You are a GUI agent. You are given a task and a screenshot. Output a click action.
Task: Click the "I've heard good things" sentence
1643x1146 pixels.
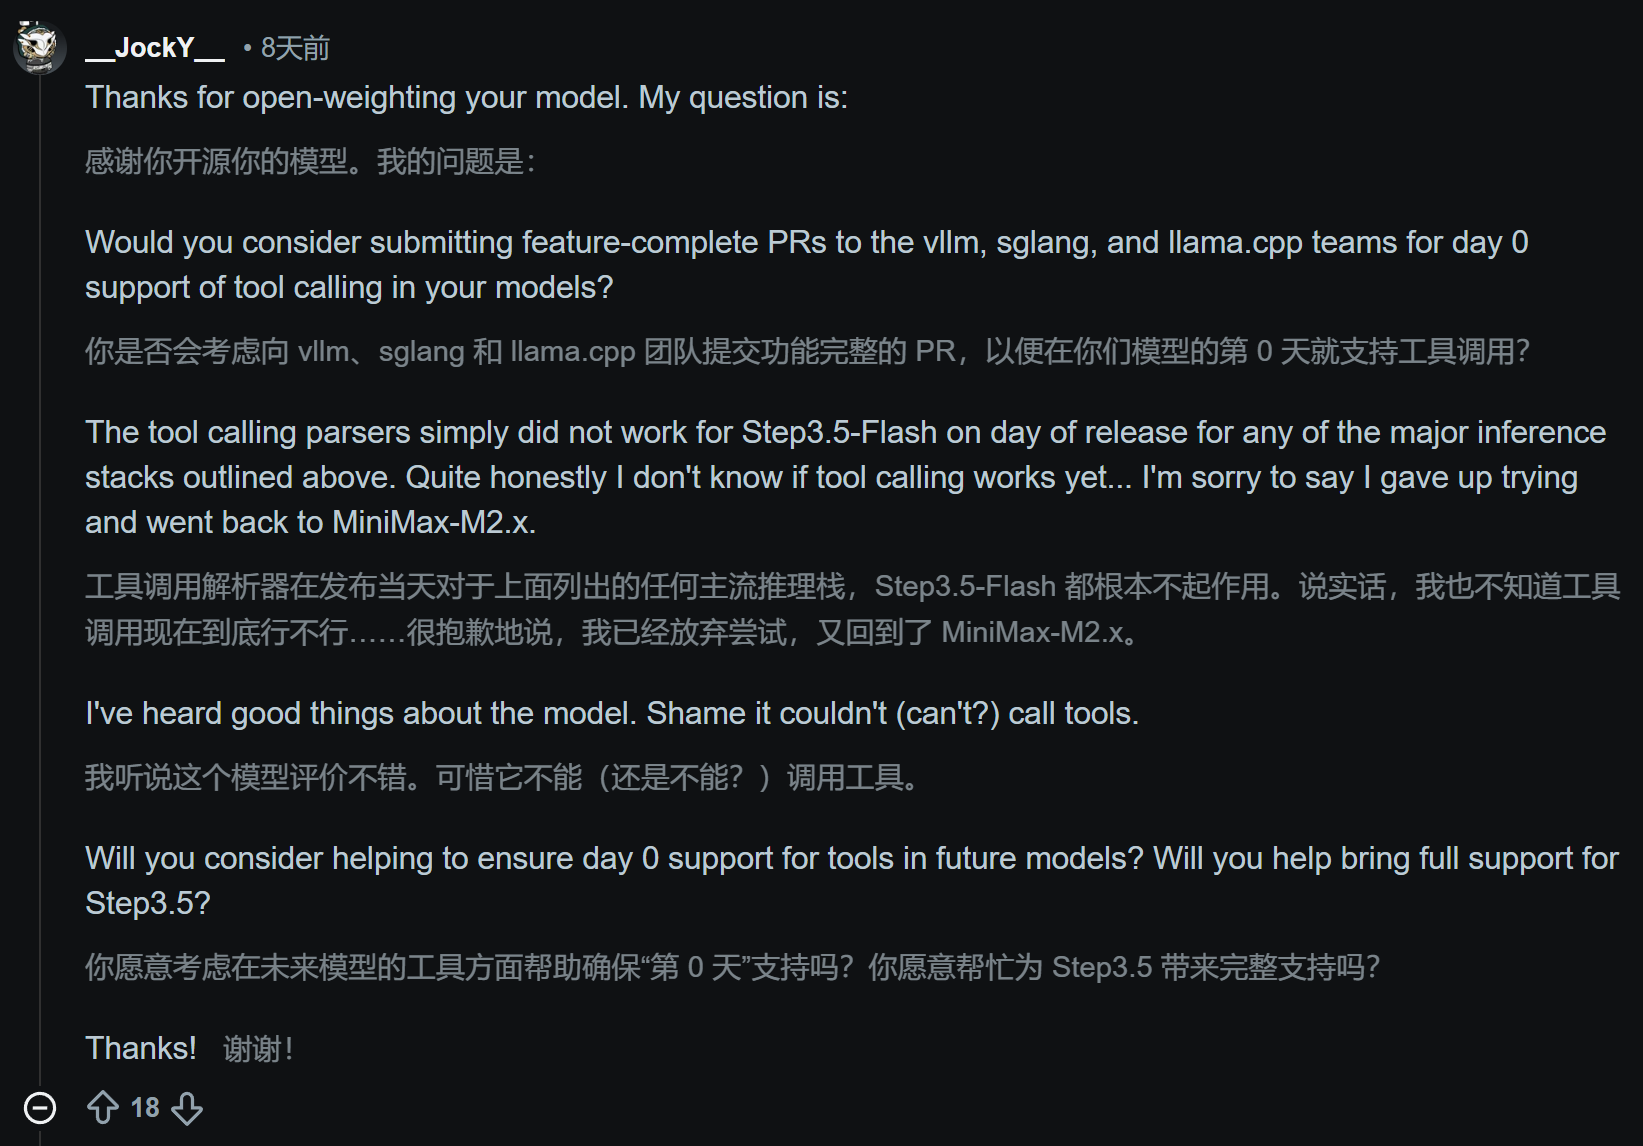pyautogui.click(x=612, y=713)
